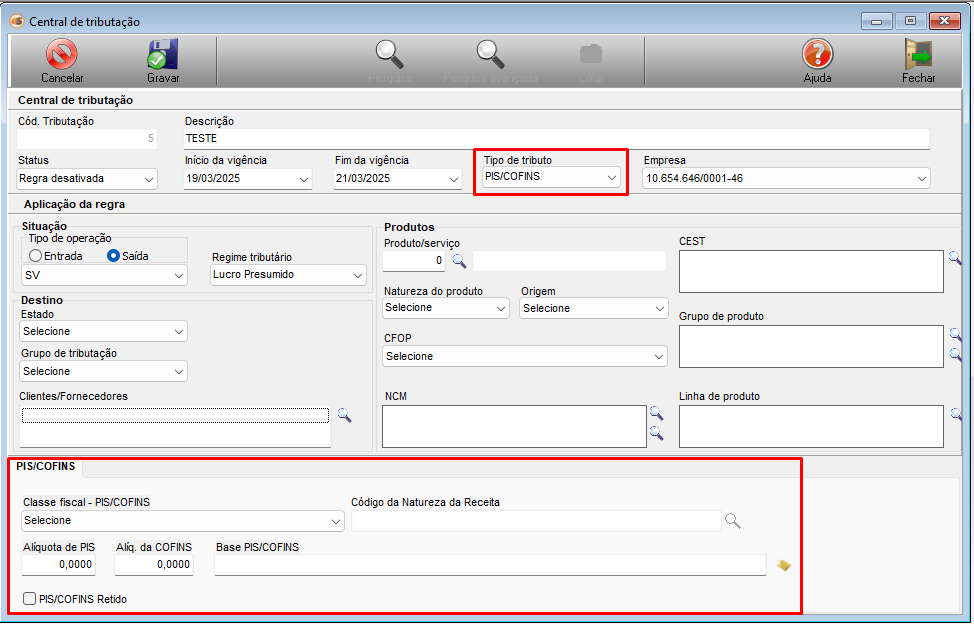Select the Entrada radio button

click(x=36, y=256)
